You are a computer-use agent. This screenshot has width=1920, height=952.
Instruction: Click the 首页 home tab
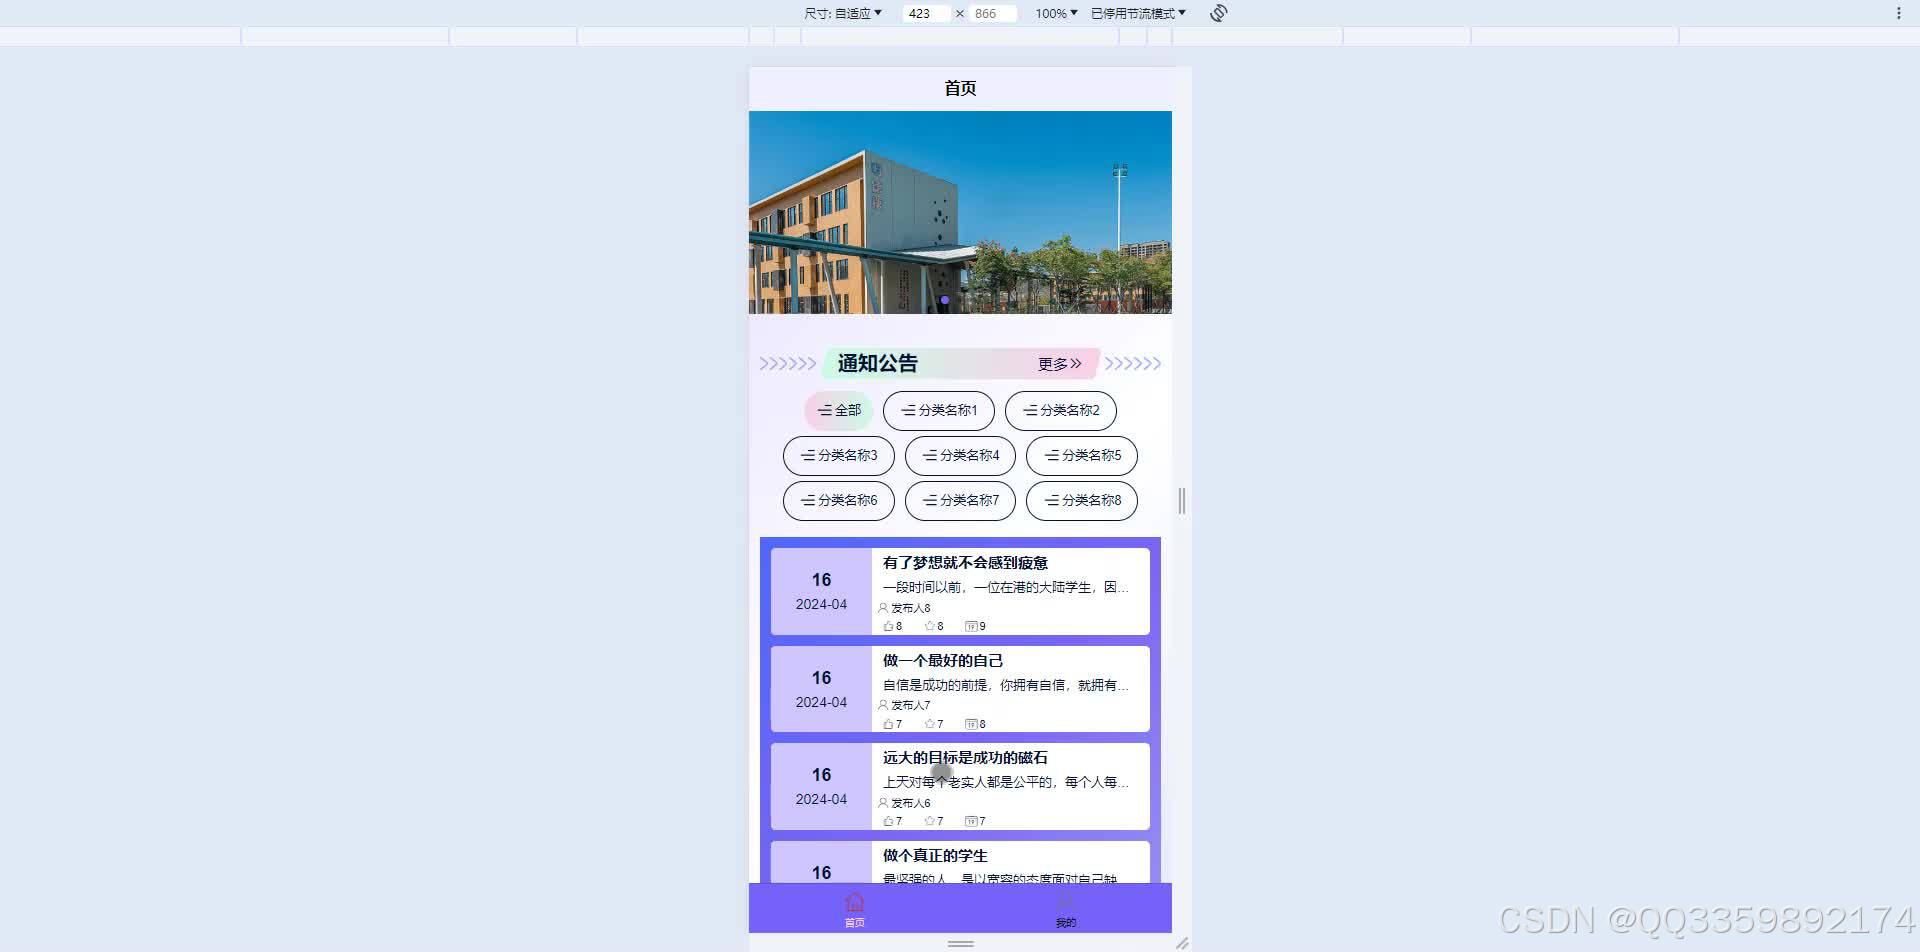pos(854,909)
